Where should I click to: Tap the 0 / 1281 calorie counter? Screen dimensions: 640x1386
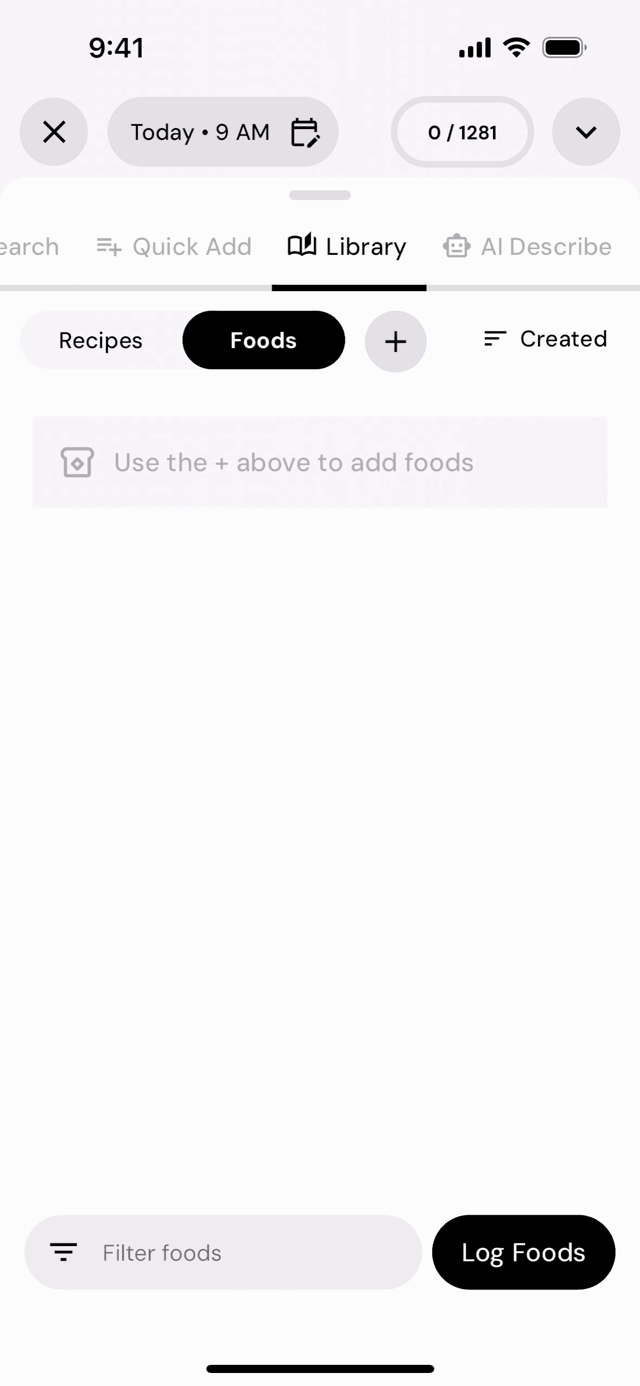[462, 132]
